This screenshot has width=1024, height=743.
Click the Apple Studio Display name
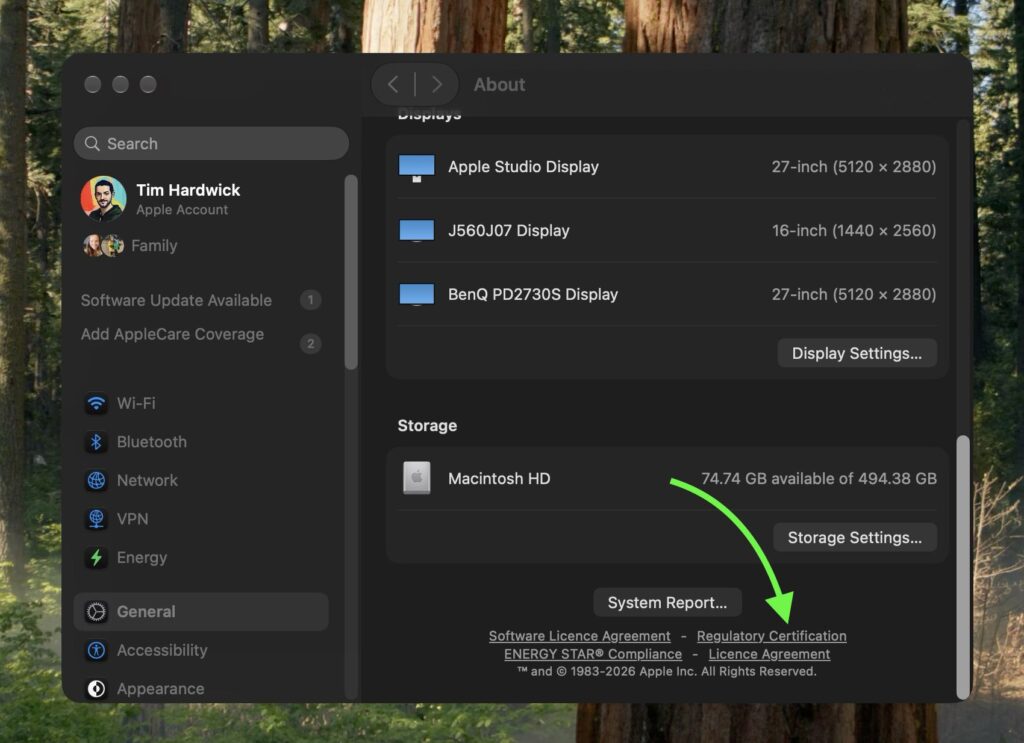click(x=523, y=167)
